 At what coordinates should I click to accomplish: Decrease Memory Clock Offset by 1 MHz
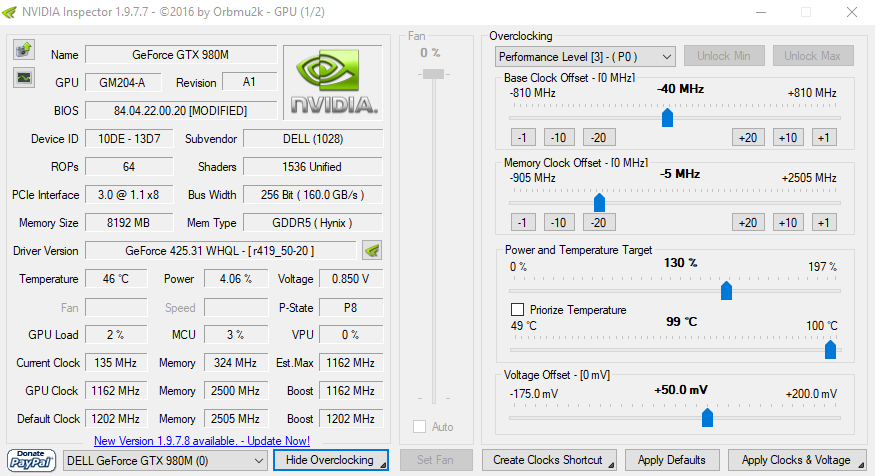[x=523, y=223]
